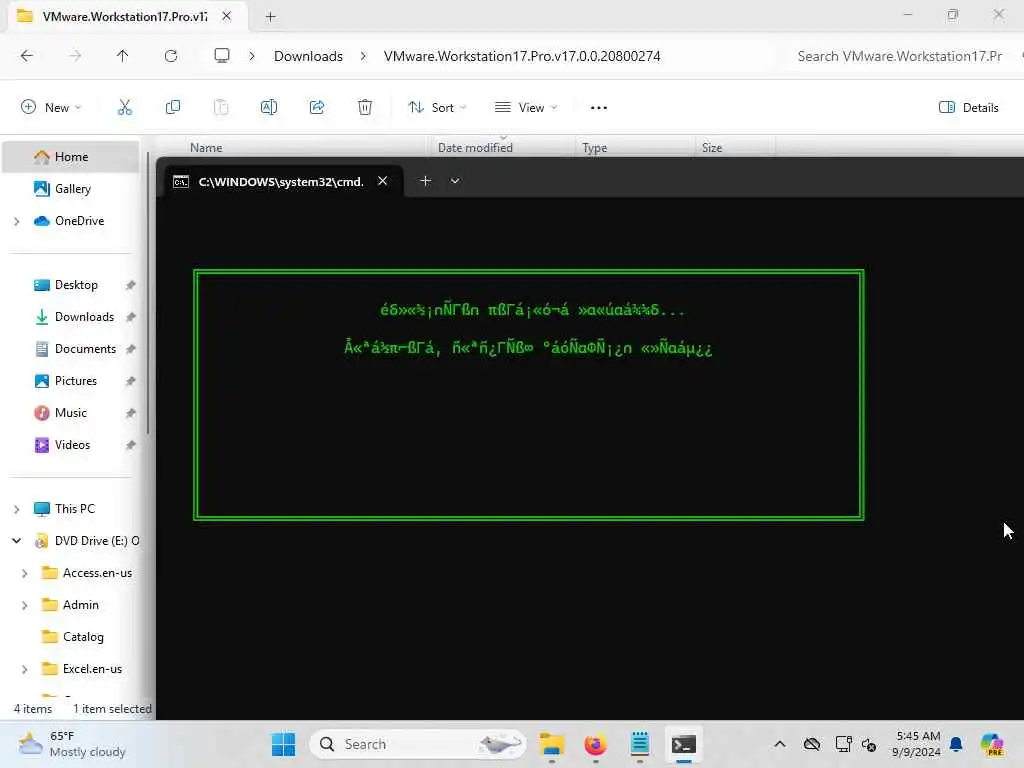Open the View dropdown menu
The height and width of the screenshot is (768, 1024).
526,108
